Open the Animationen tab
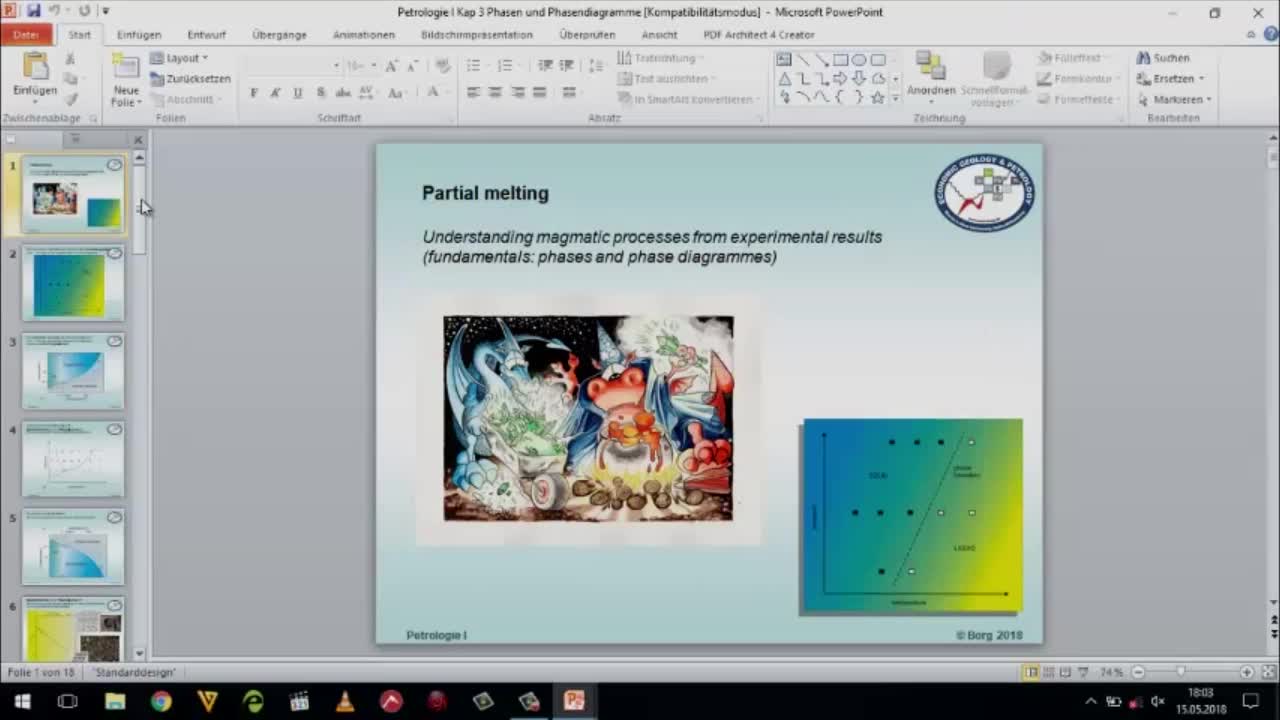1280x720 pixels. (364, 34)
